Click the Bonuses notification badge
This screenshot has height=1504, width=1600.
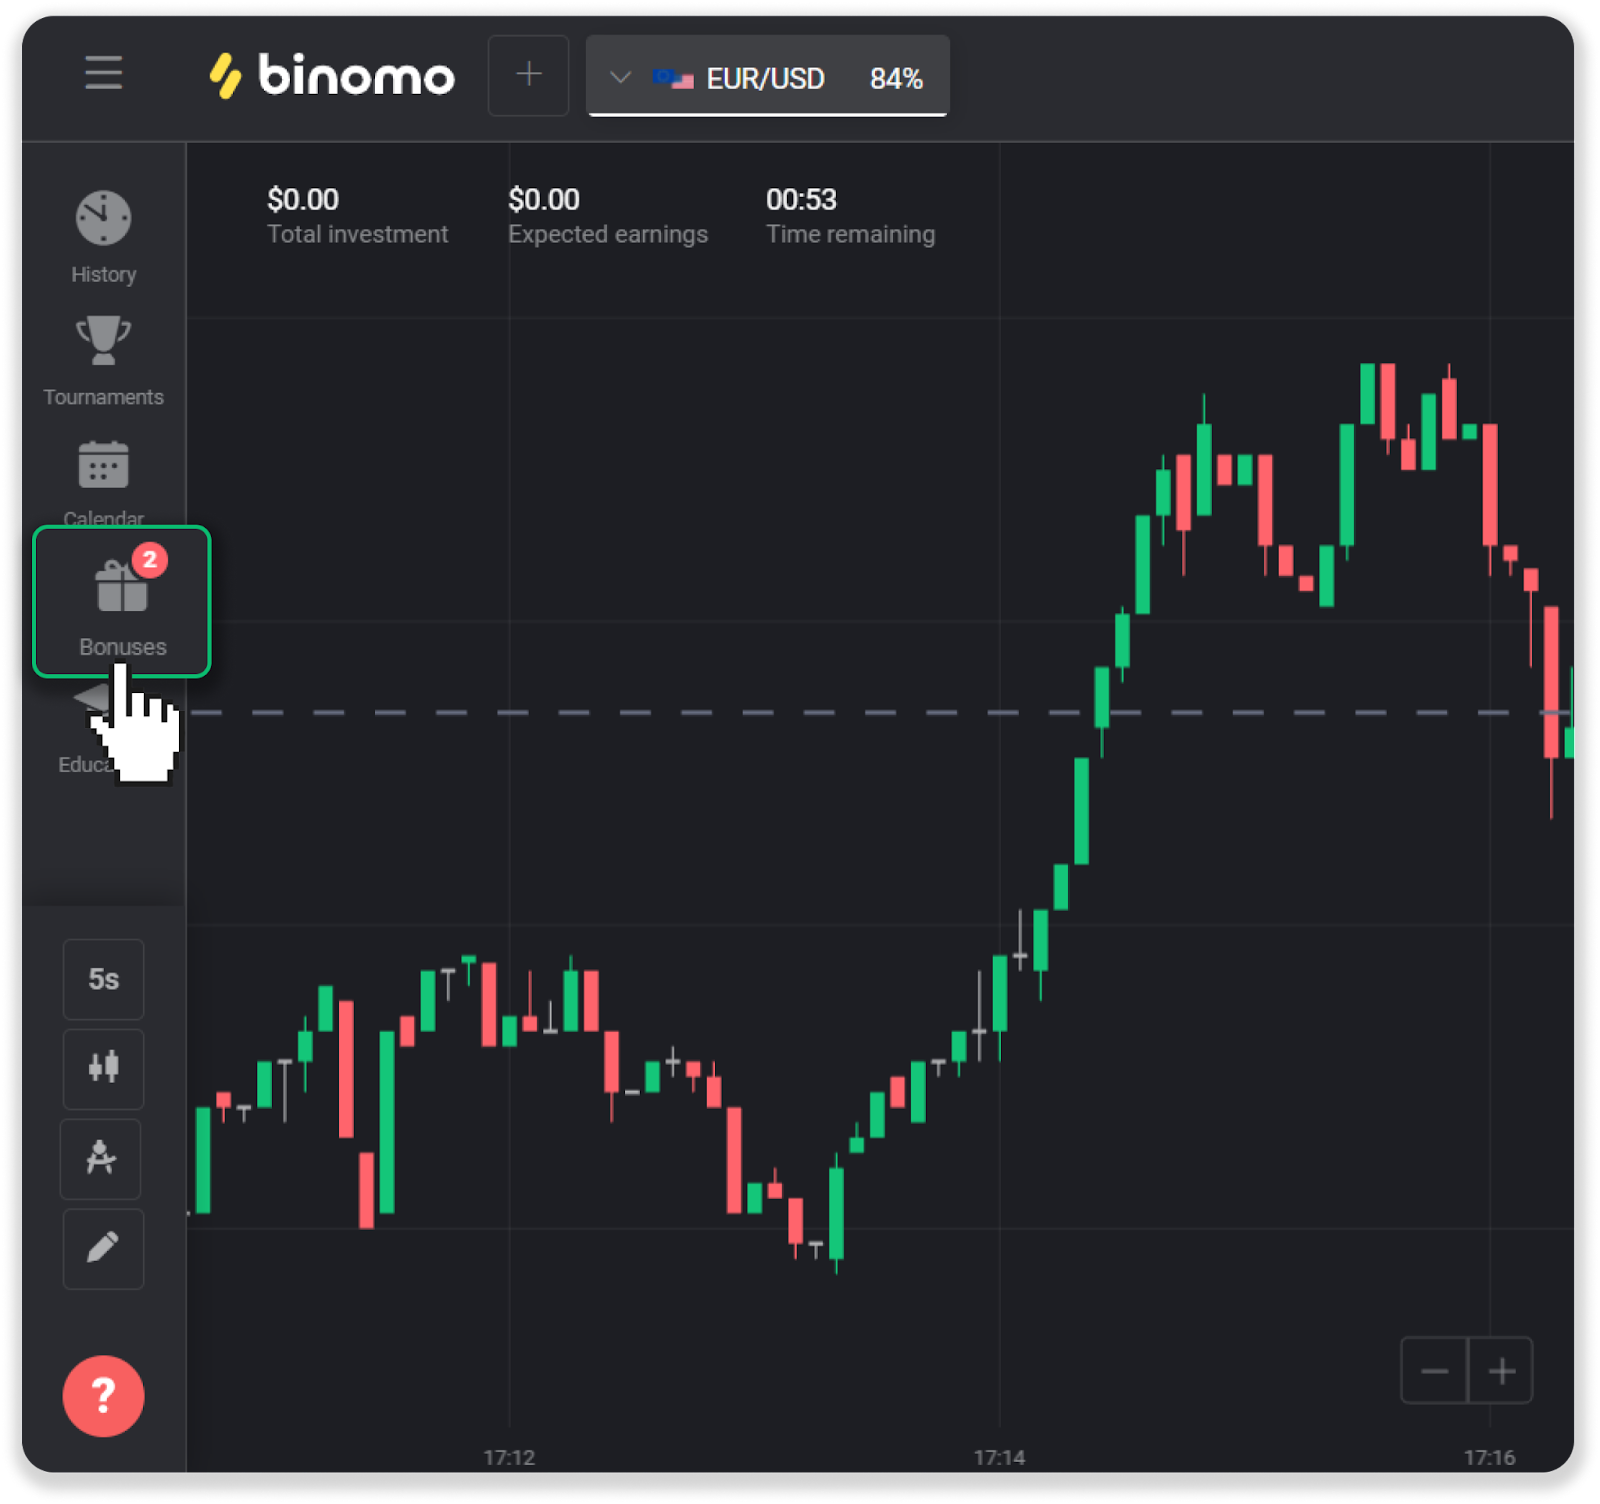[x=150, y=559]
